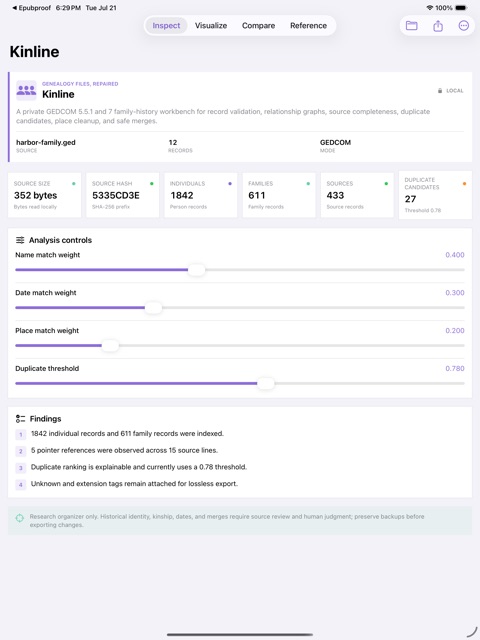Adjust the Name match weight slider

pyautogui.click(x=196, y=270)
